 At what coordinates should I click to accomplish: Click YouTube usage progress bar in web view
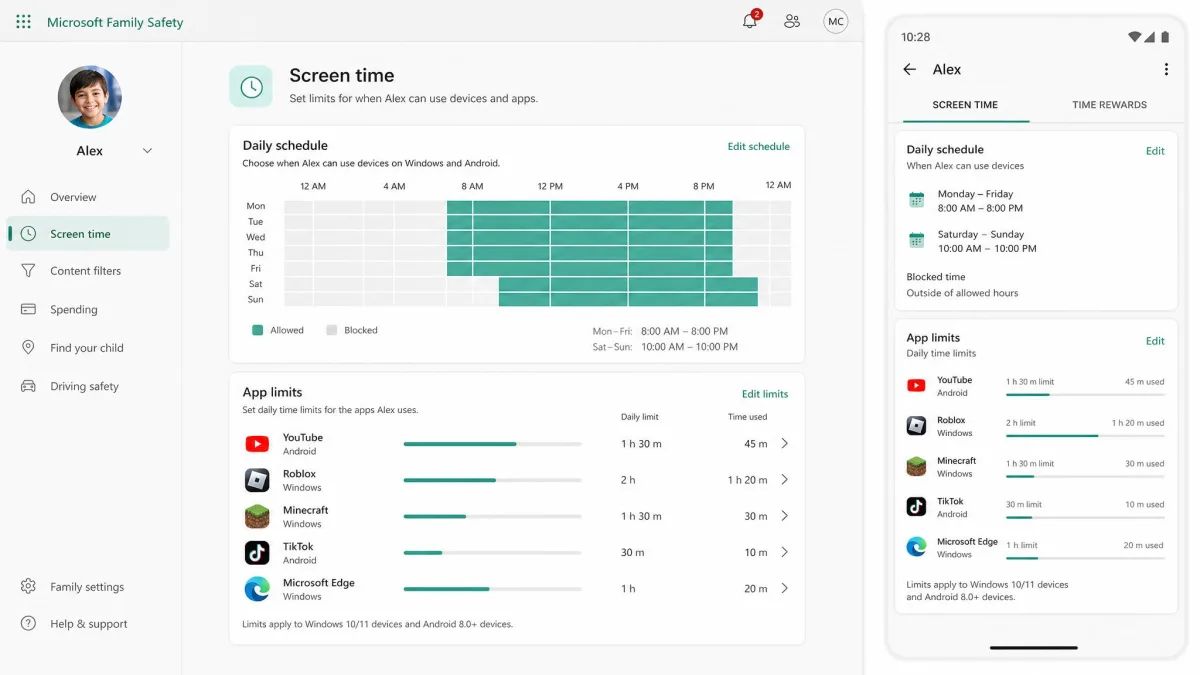[x=492, y=444]
